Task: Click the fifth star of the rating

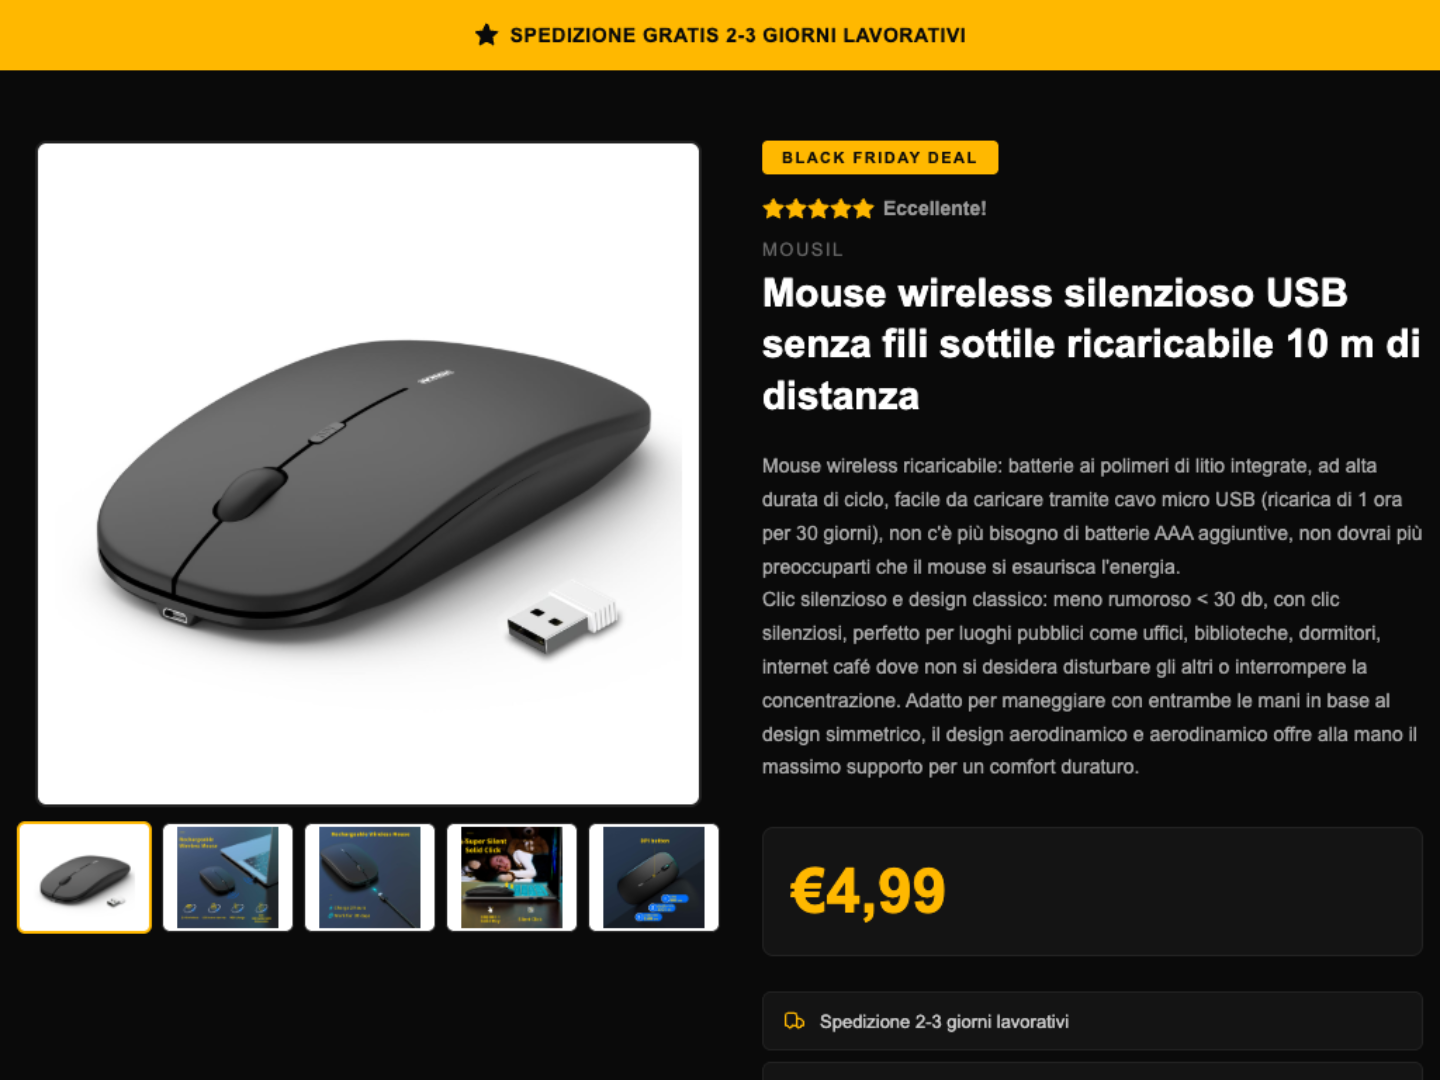Action: [x=863, y=208]
